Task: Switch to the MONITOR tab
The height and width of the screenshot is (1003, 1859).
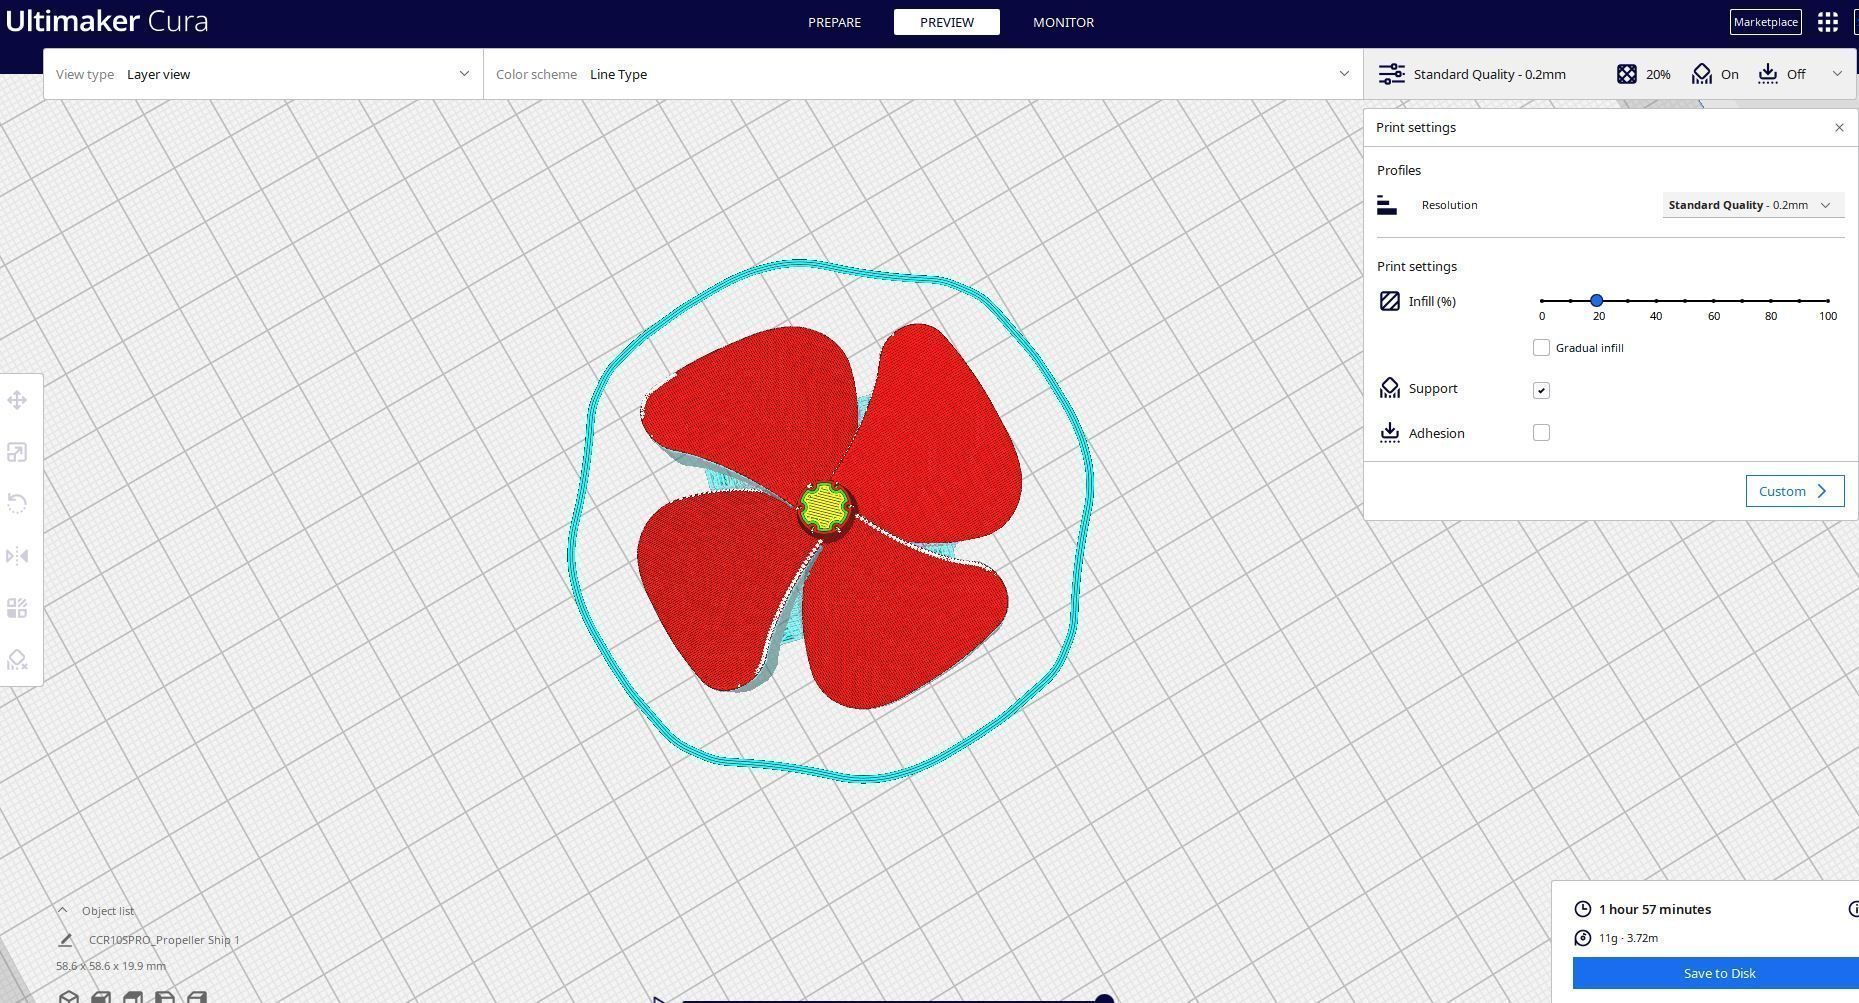Action: [1063, 22]
